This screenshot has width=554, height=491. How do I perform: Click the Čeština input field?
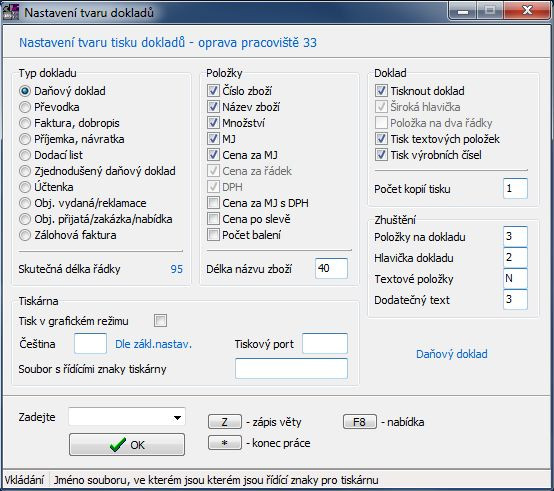(x=90, y=343)
